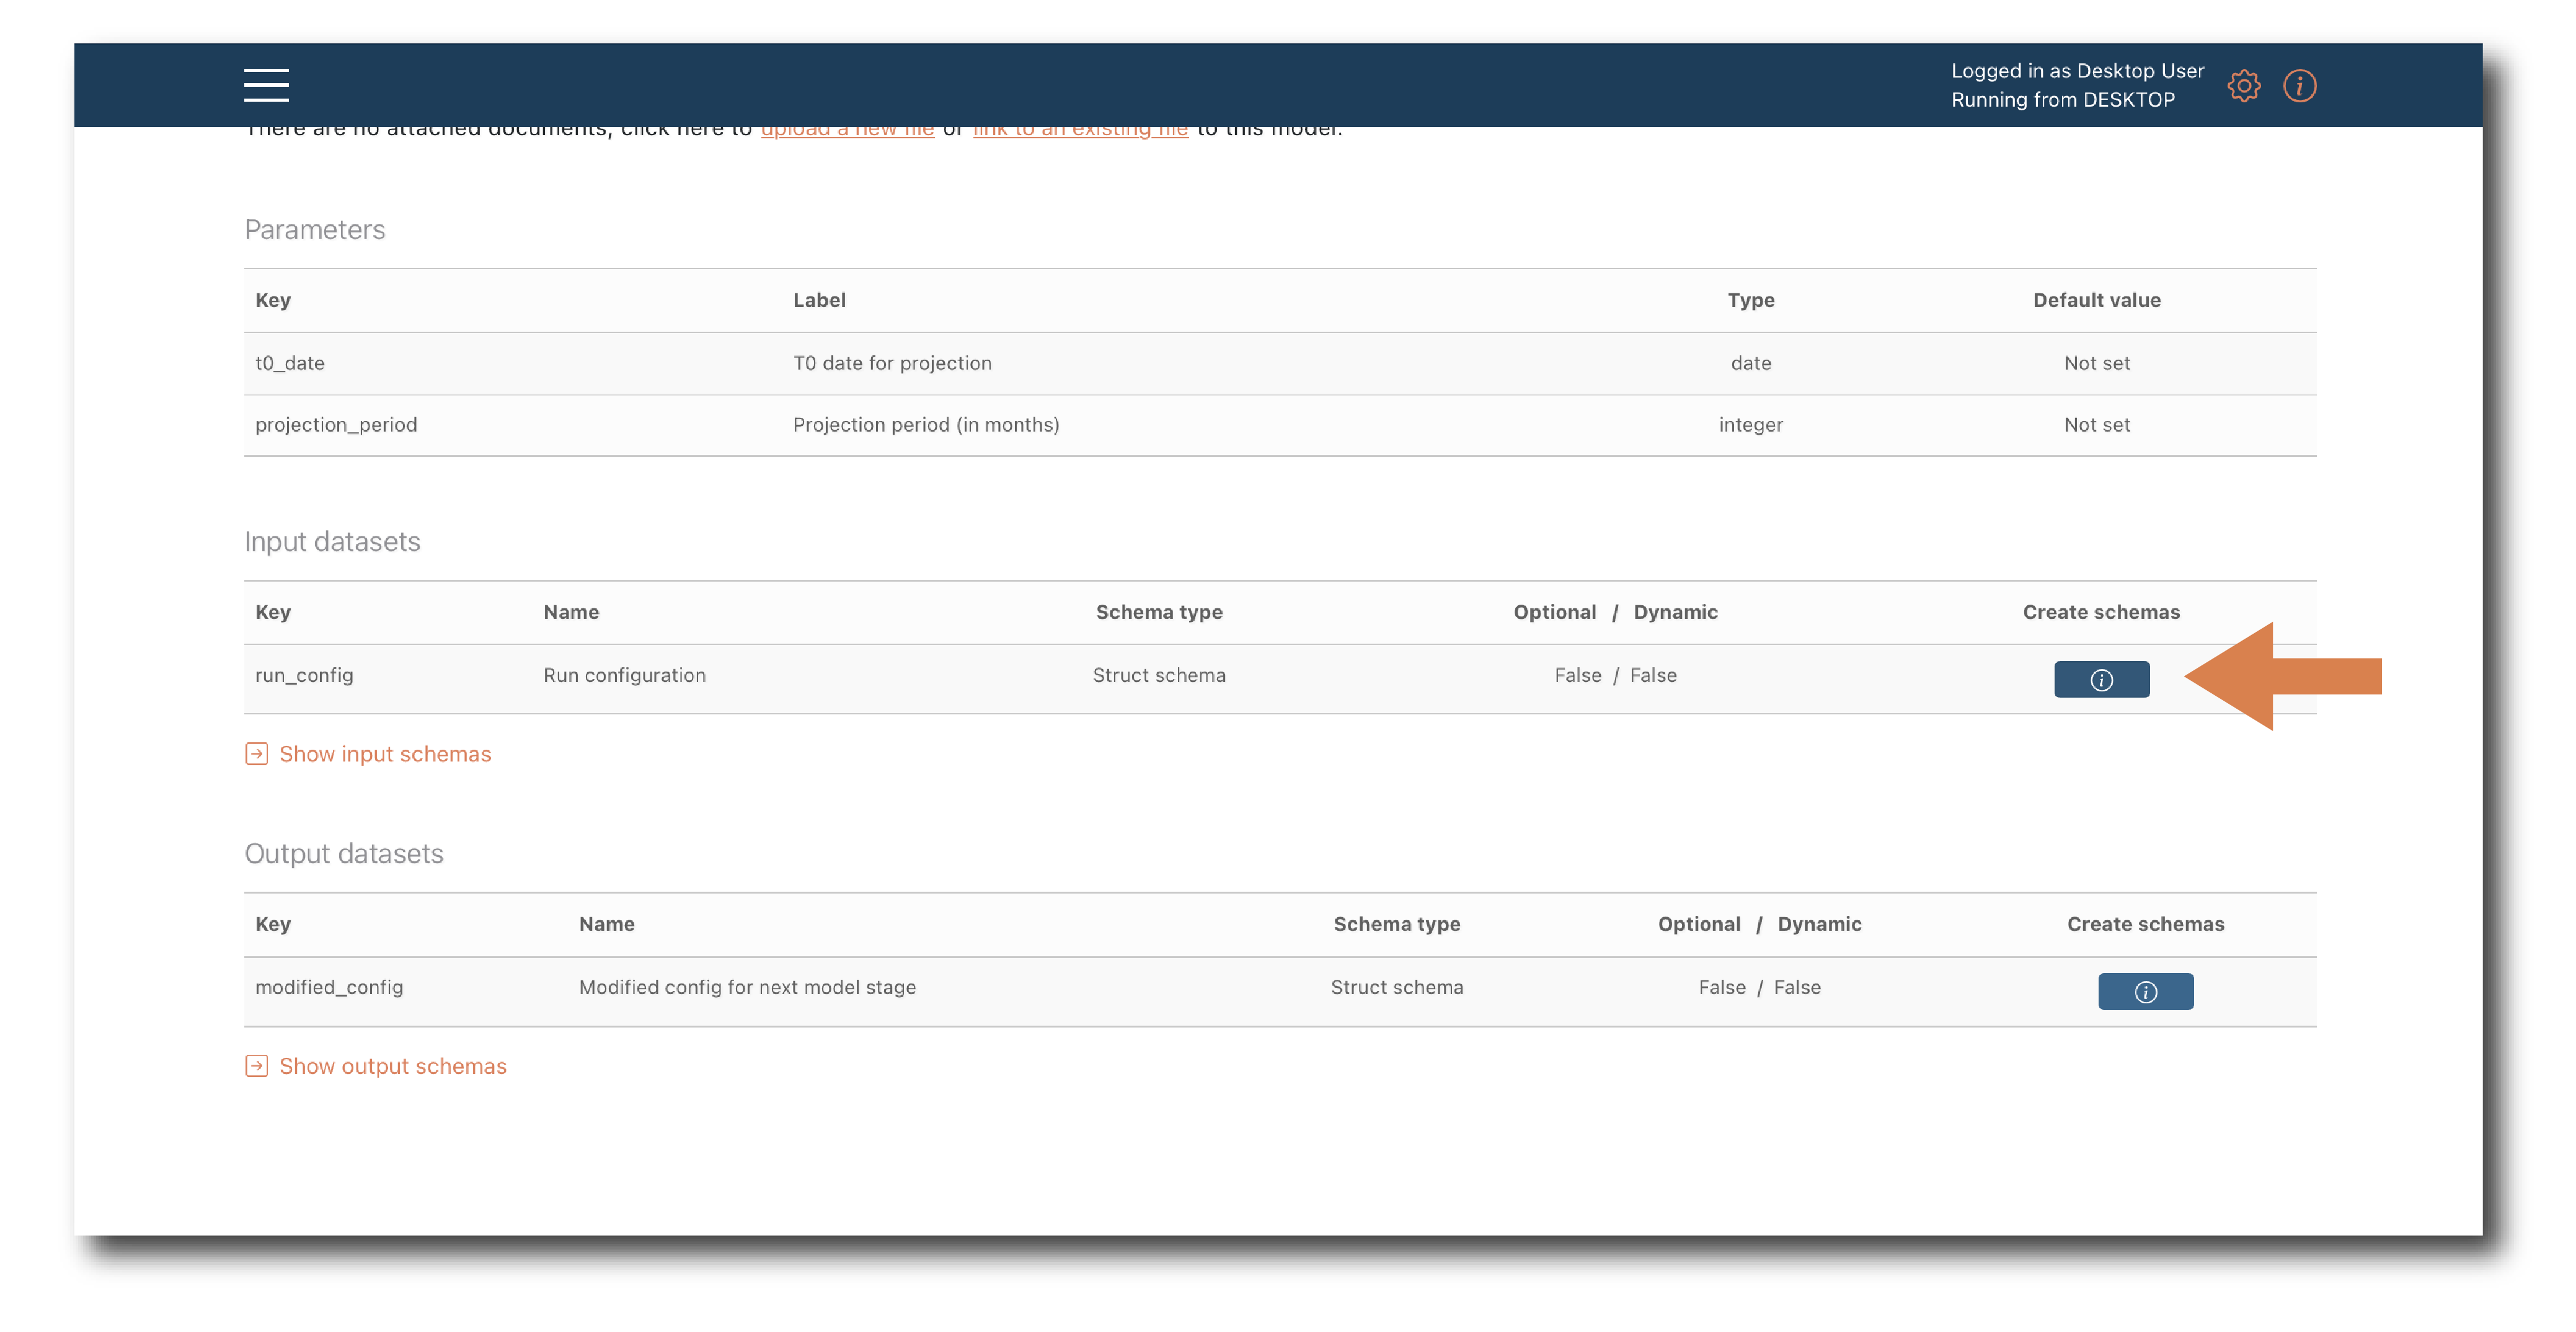Click the 'integer' type cell
This screenshot has width=2576, height=1332.
(x=1750, y=424)
